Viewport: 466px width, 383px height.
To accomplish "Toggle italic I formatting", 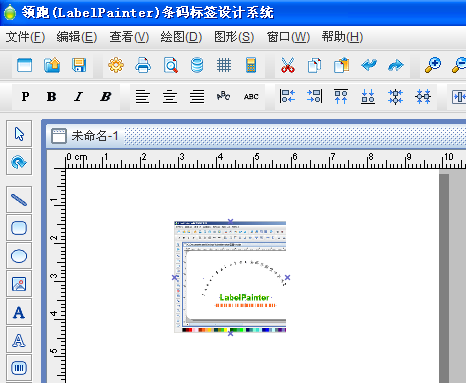I will point(78,97).
